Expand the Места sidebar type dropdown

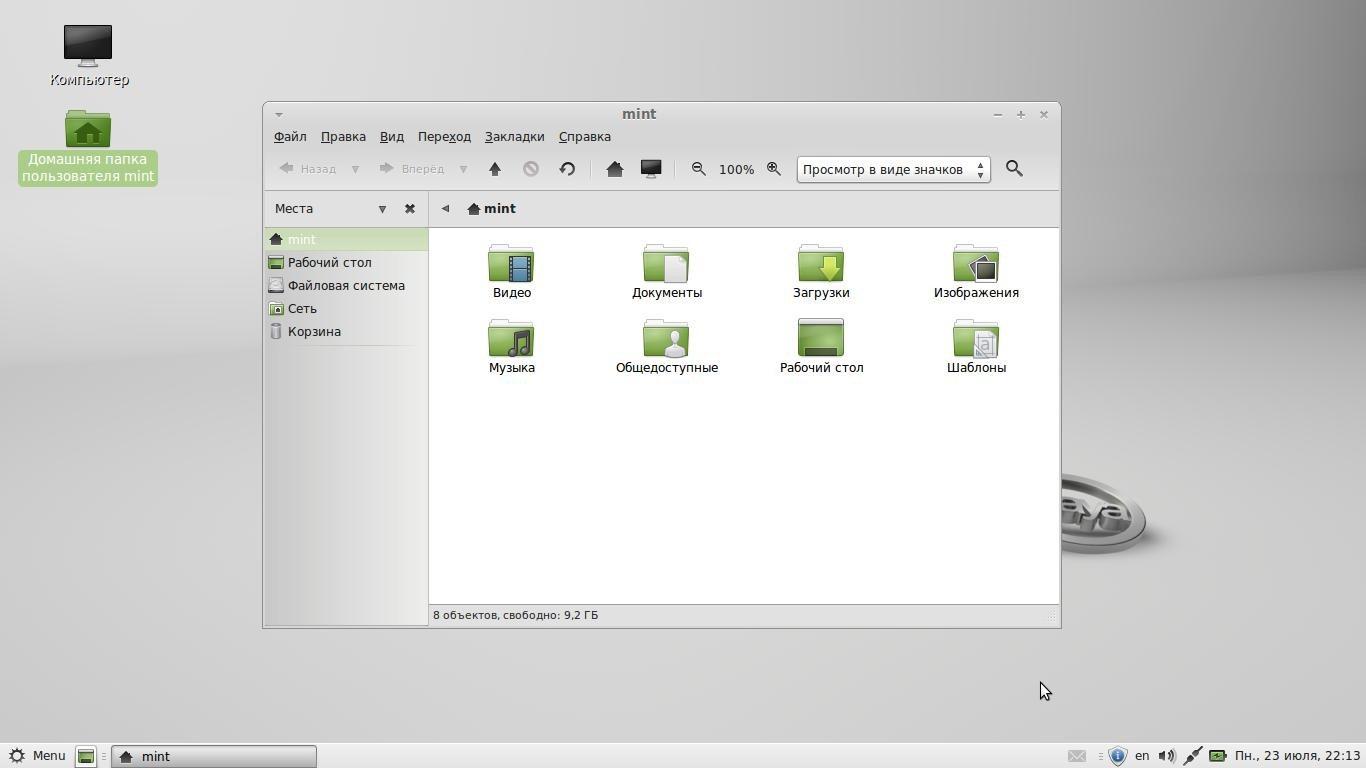click(x=382, y=209)
